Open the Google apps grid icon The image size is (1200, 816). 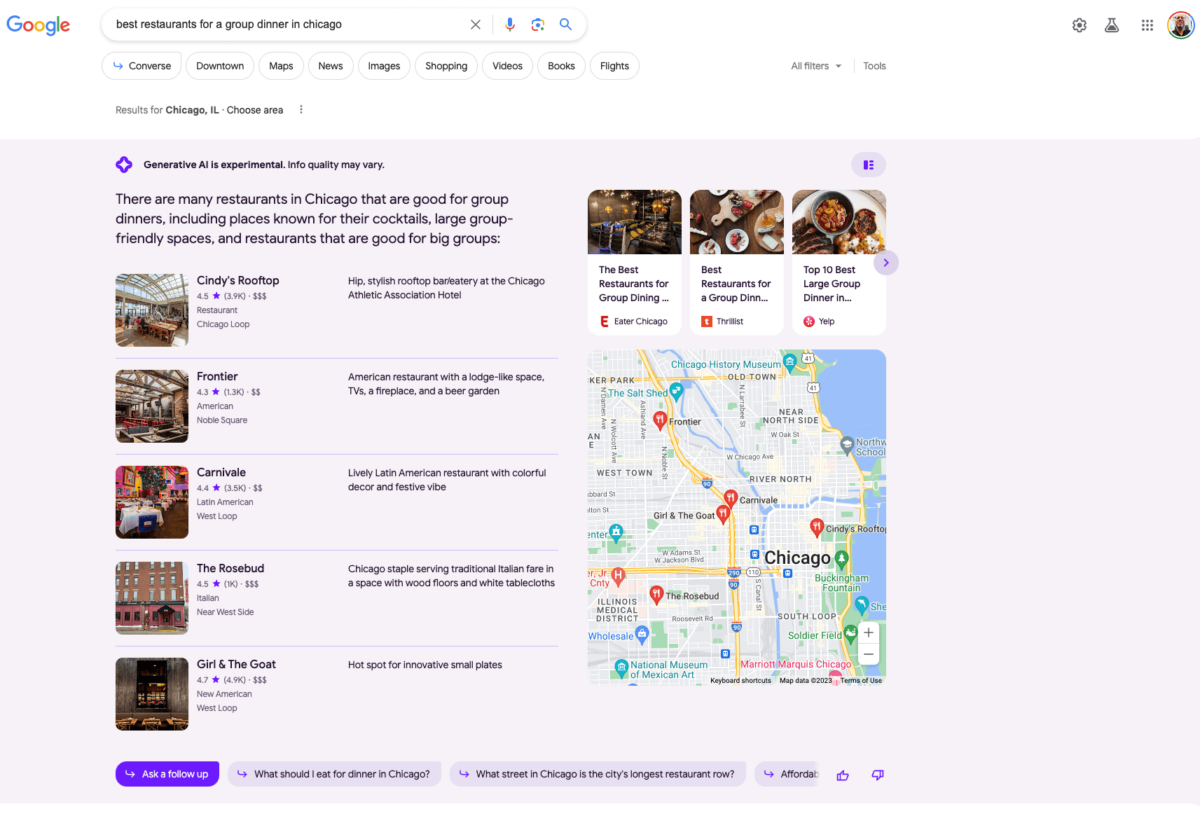tap(1147, 26)
